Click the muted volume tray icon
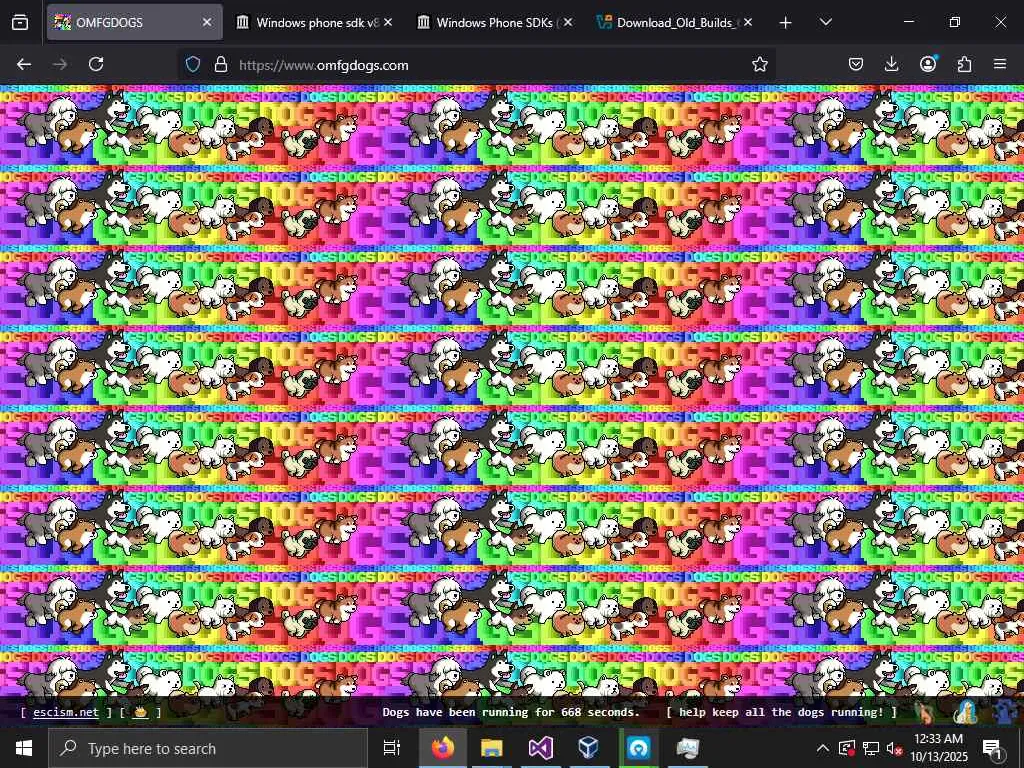The image size is (1024, 768). click(x=895, y=748)
